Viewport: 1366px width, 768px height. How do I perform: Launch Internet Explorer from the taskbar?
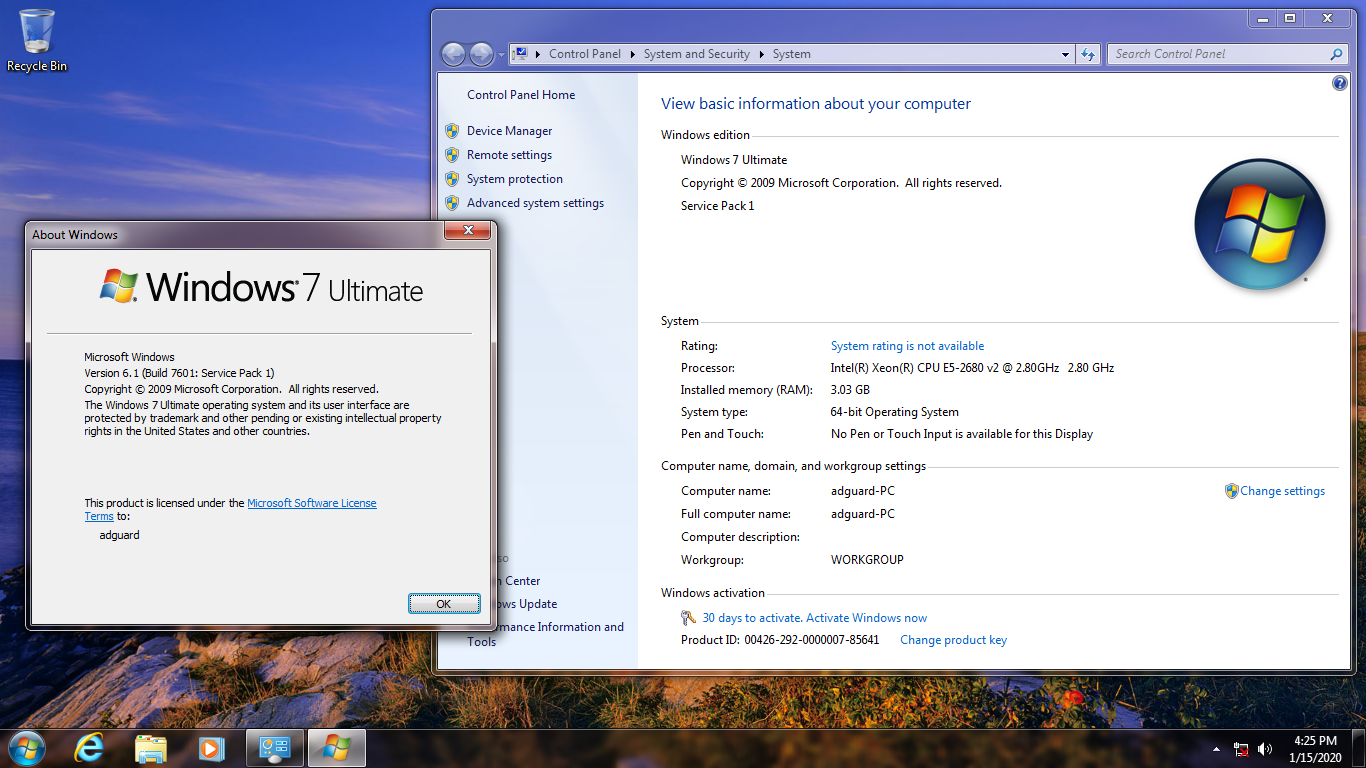pos(90,748)
